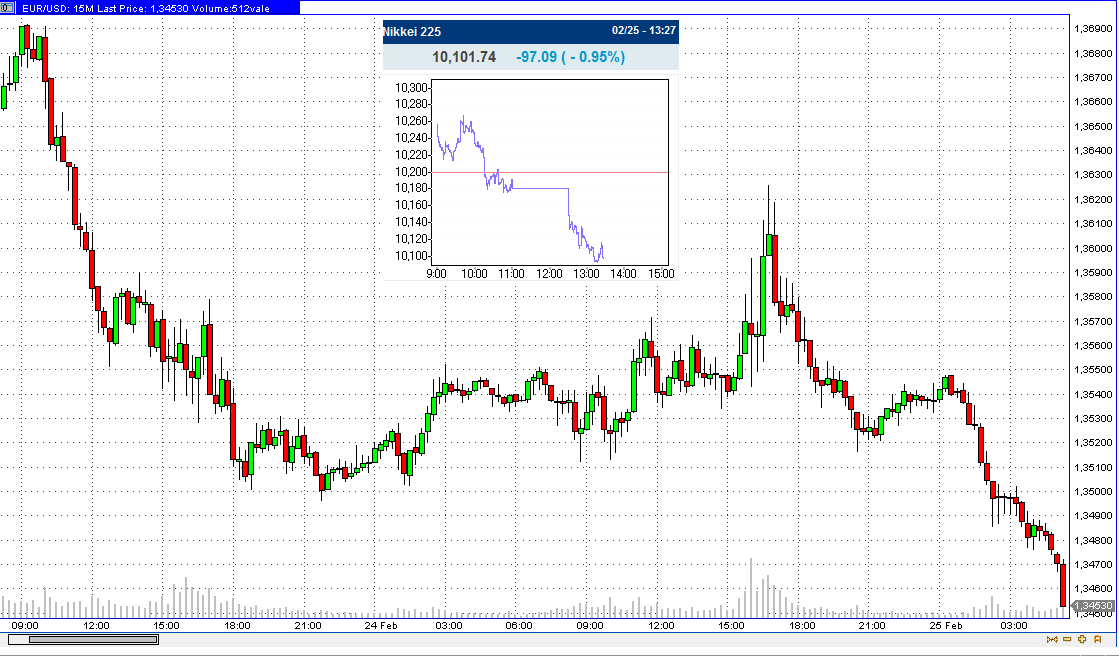Screen dimensions: 1119x656
Task: Click the current price tag 1,34530
Action: pos(1093,605)
